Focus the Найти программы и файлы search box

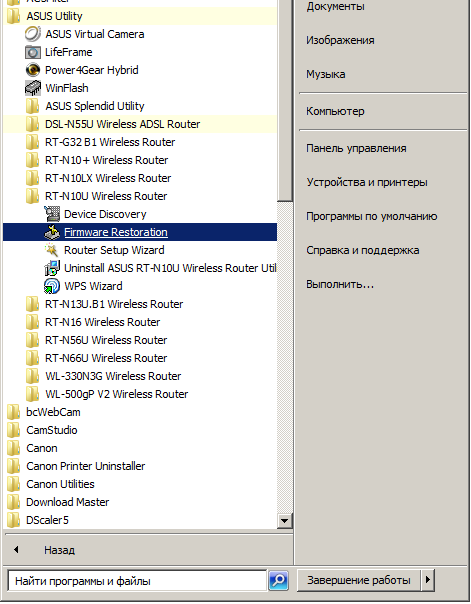point(137,581)
